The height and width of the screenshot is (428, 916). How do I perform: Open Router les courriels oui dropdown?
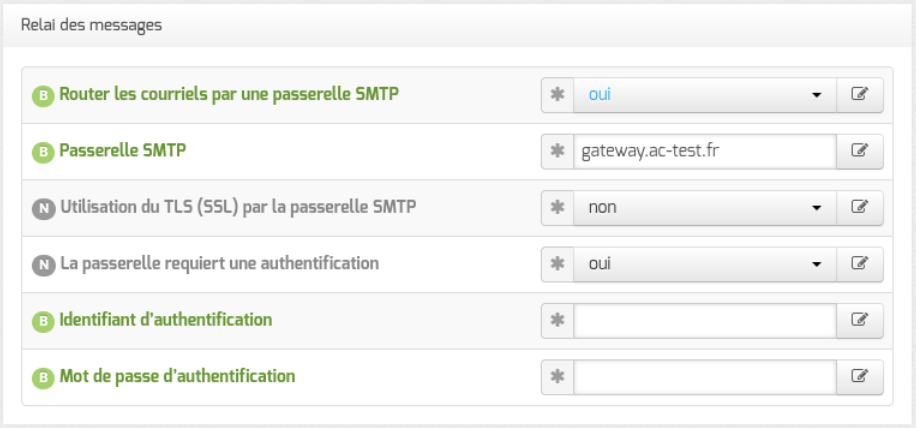705,95
